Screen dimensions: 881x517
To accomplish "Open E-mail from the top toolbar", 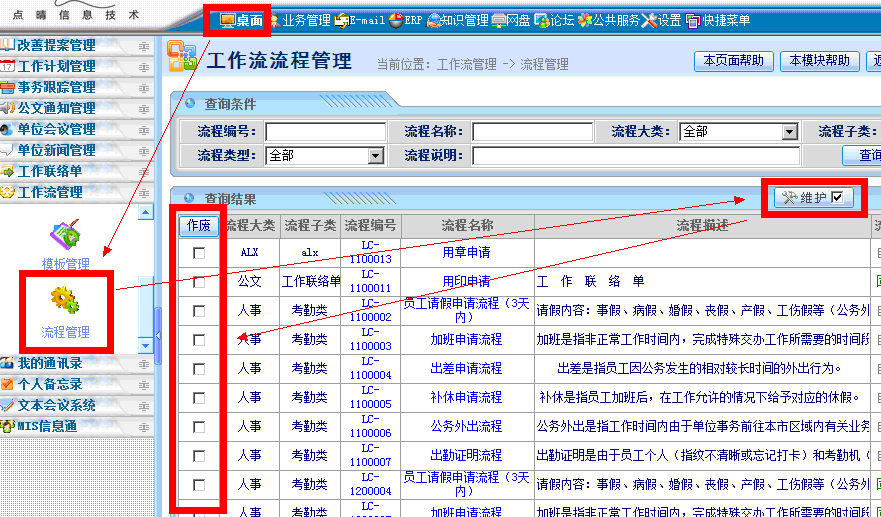I will point(360,20).
